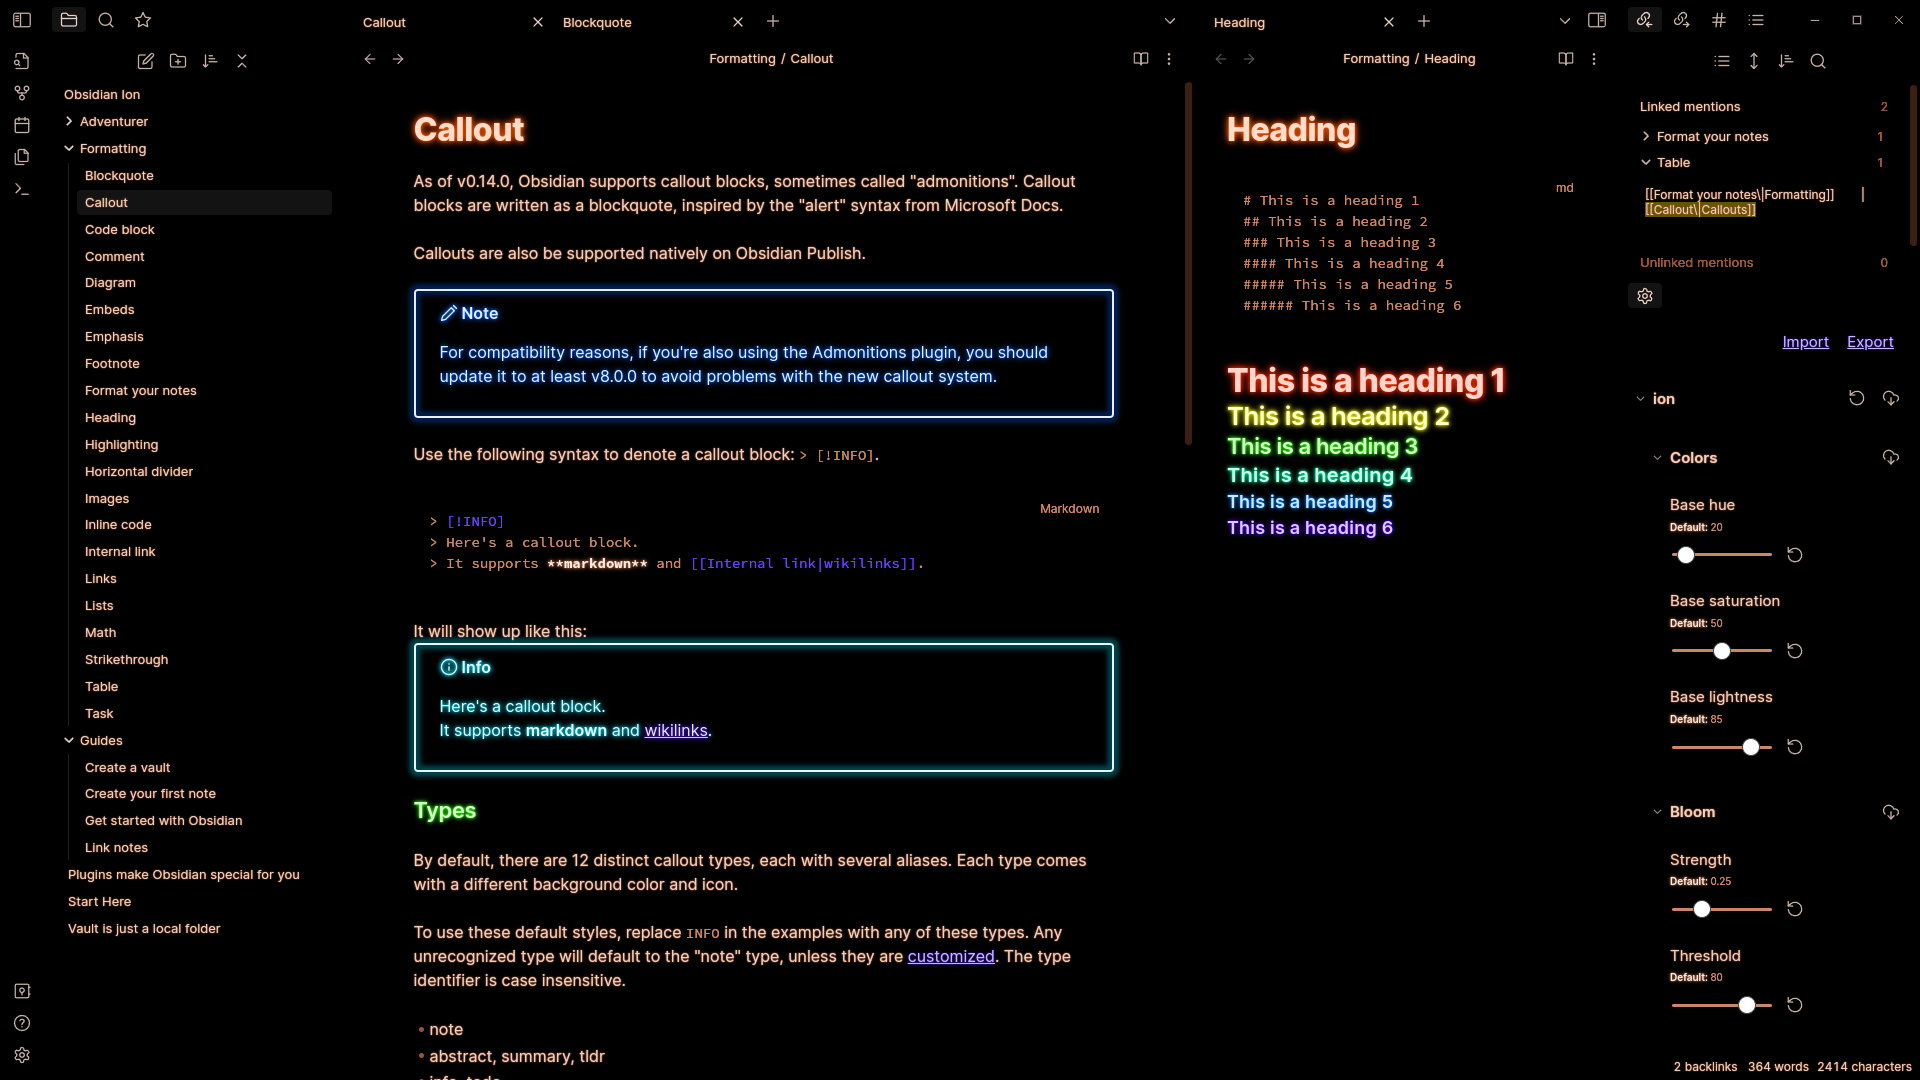The image size is (1920, 1080).
Task: Open more options menu for Callout note
Action: tap(1169, 59)
